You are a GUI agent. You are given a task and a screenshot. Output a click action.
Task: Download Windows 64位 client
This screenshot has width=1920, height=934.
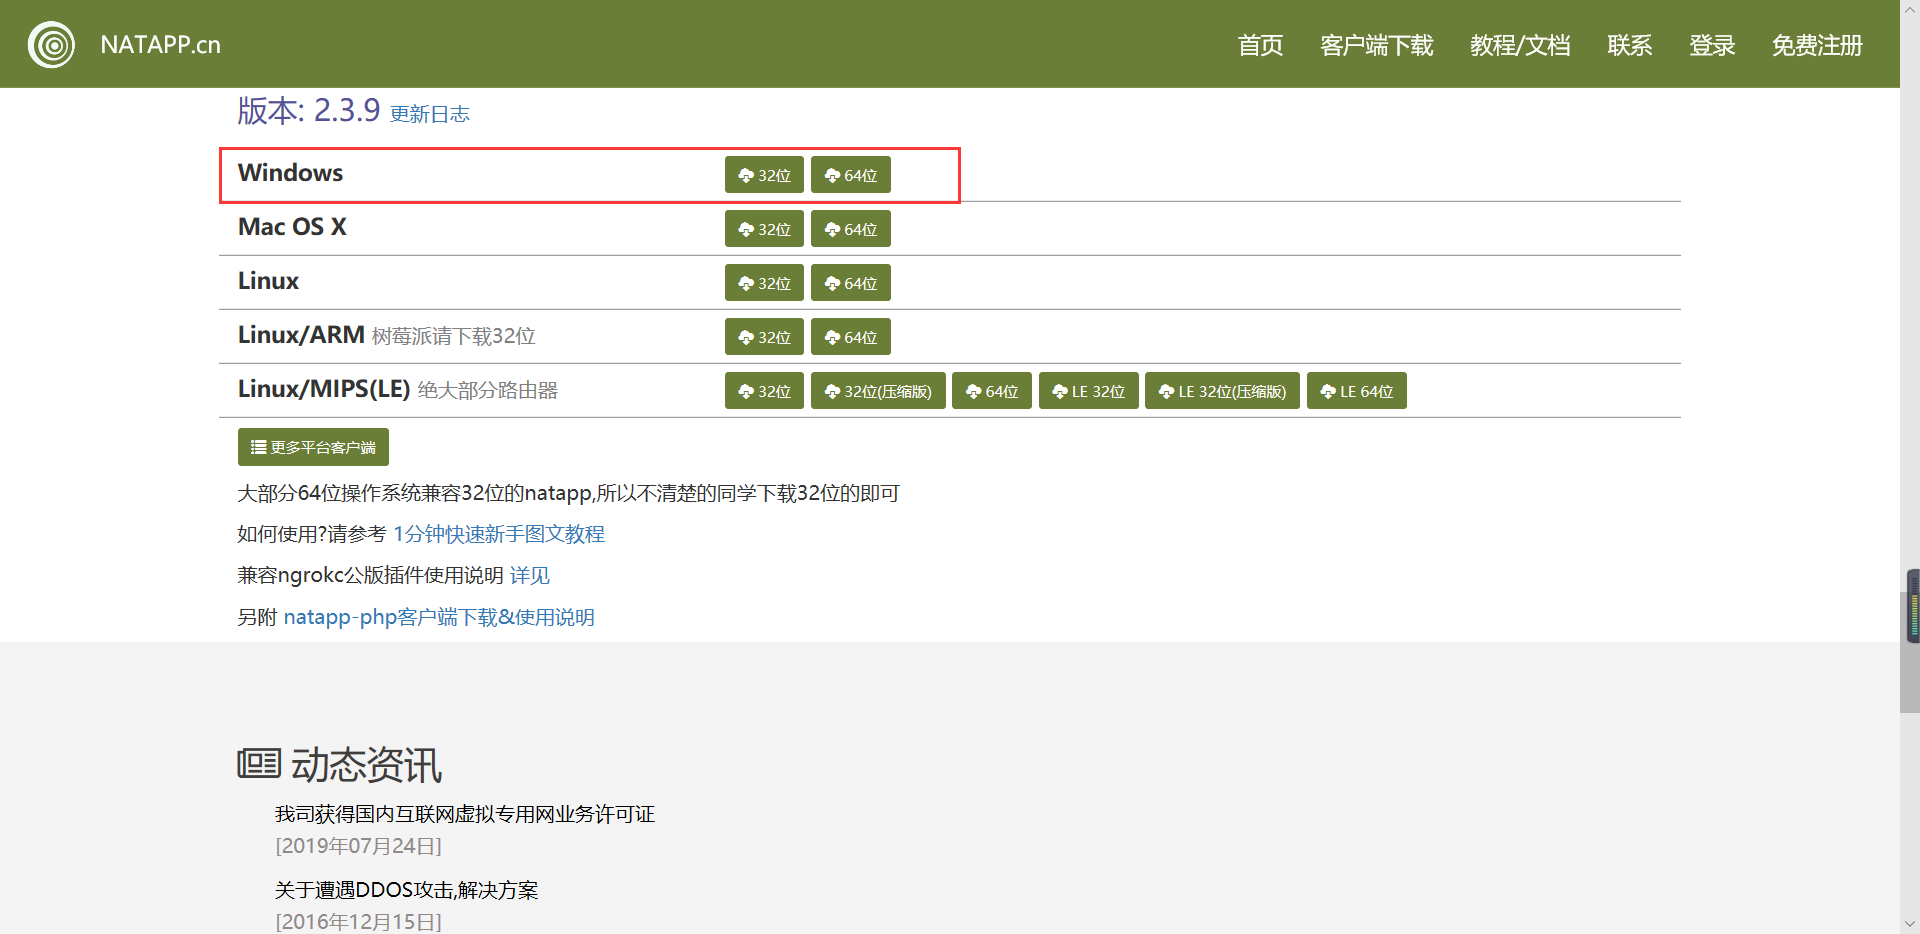(851, 175)
